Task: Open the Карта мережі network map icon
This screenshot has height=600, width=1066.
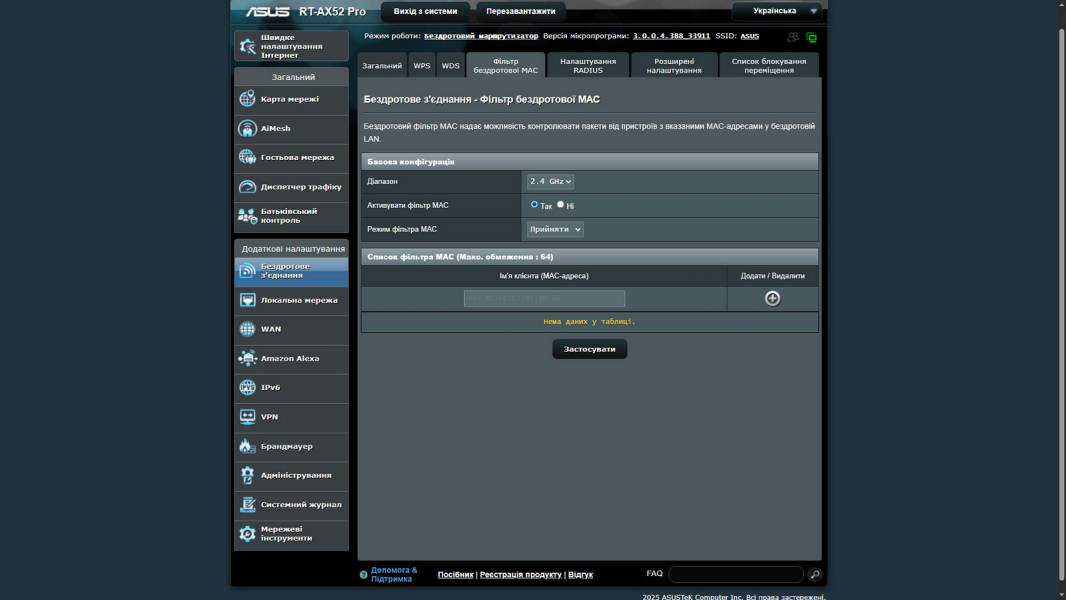Action: coord(248,99)
